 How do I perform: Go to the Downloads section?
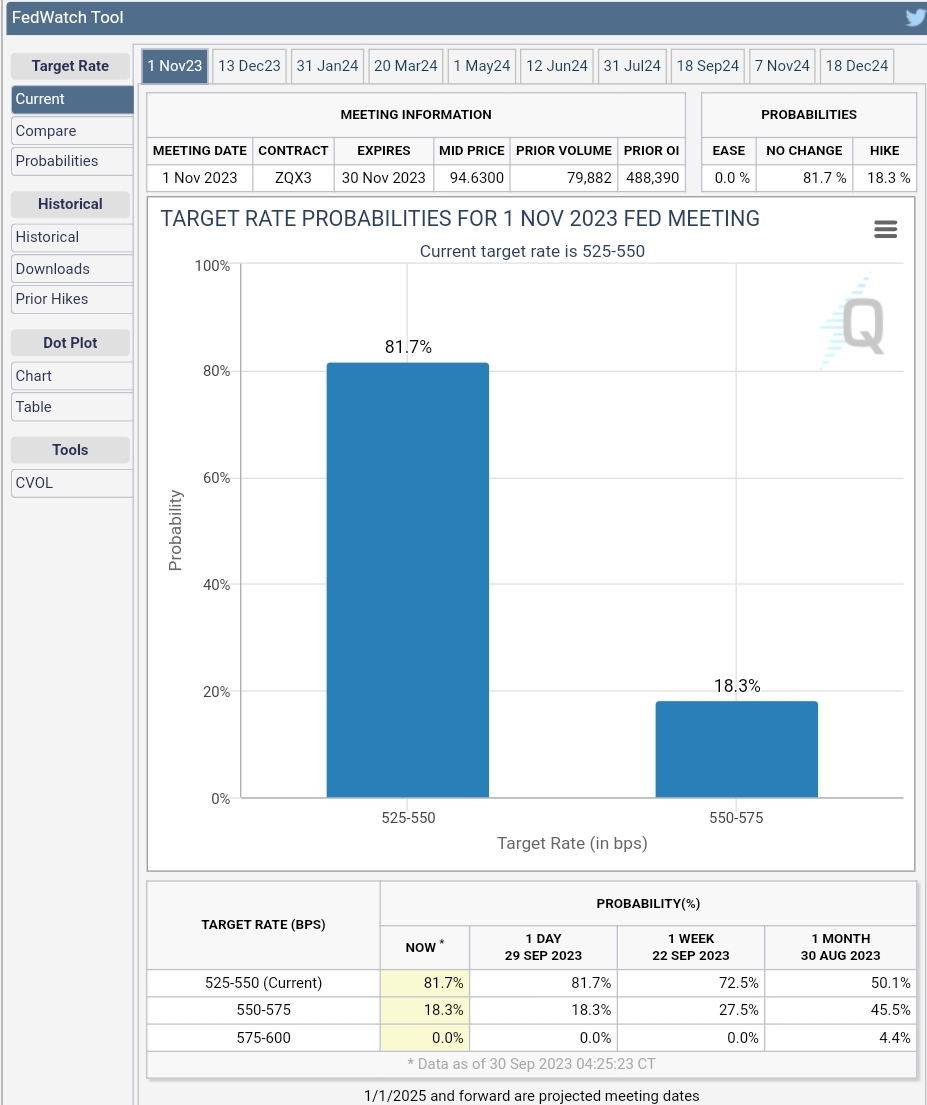click(72, 268)
